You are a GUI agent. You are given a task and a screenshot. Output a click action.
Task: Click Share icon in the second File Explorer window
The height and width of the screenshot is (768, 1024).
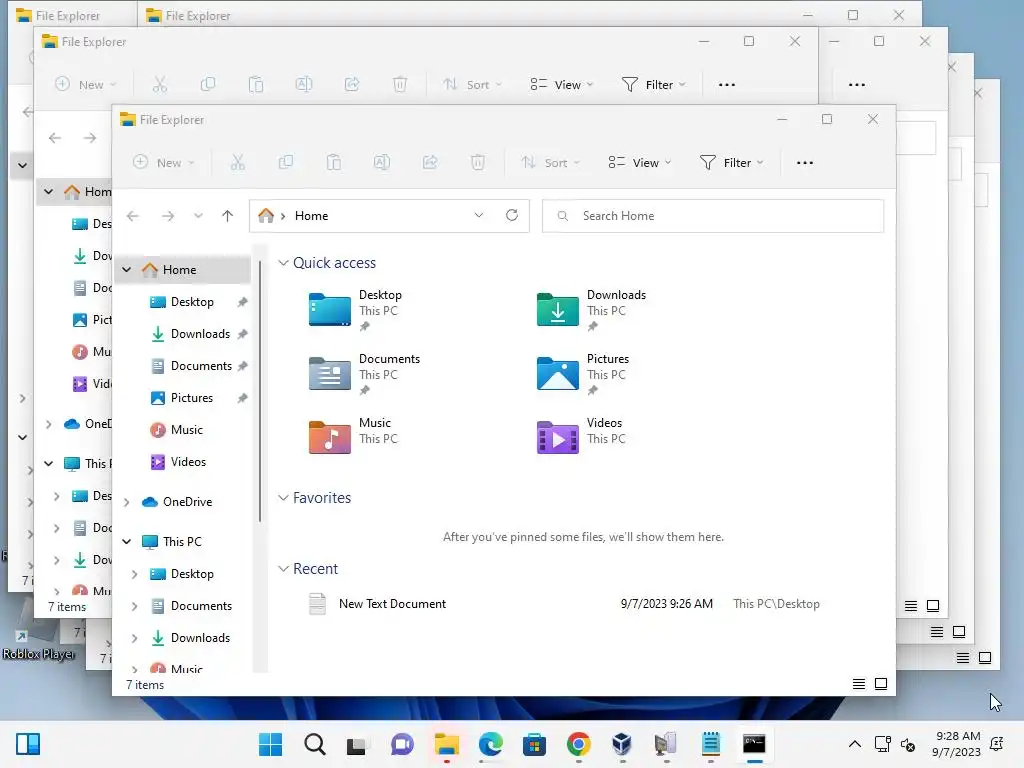[352, 84]
